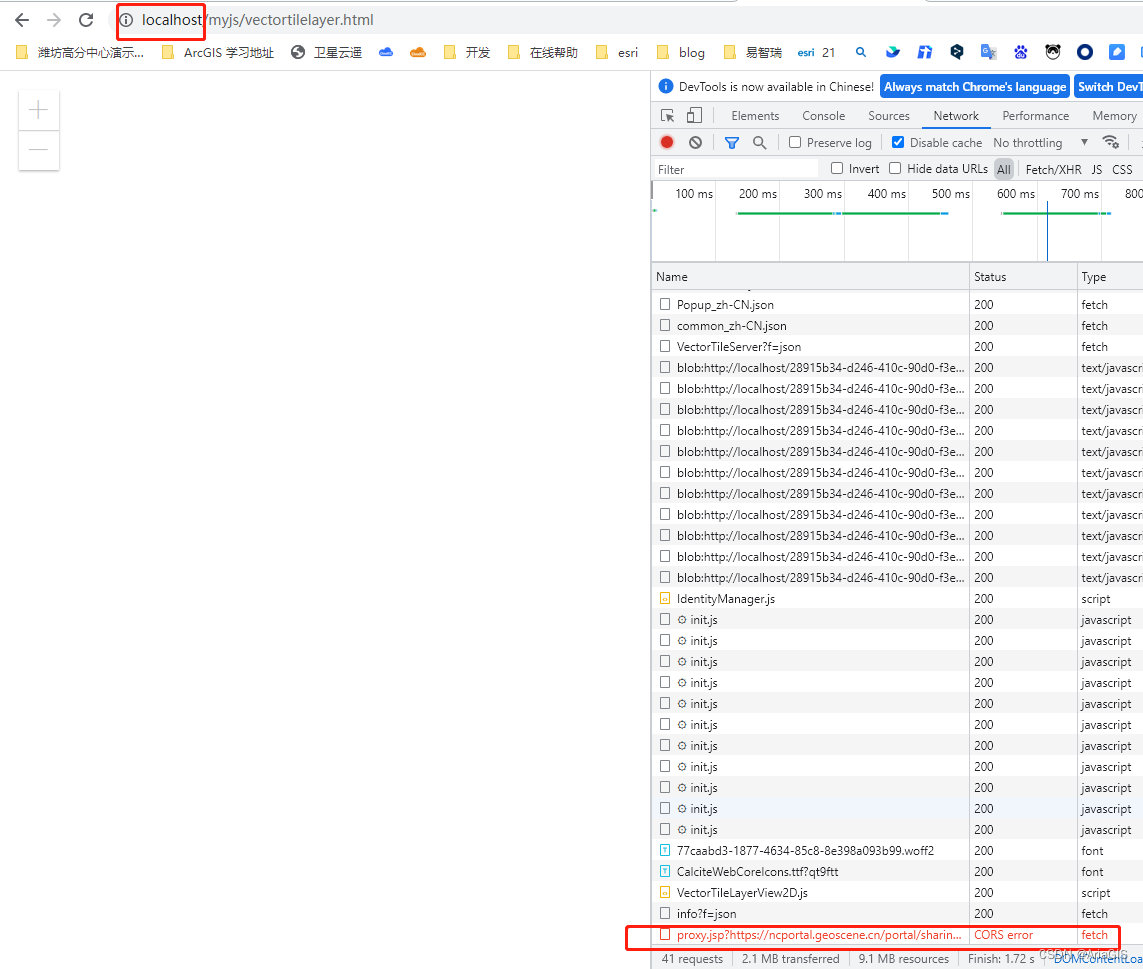
Task: Select the proxy.jsp CORS error request
Action: 897,935
